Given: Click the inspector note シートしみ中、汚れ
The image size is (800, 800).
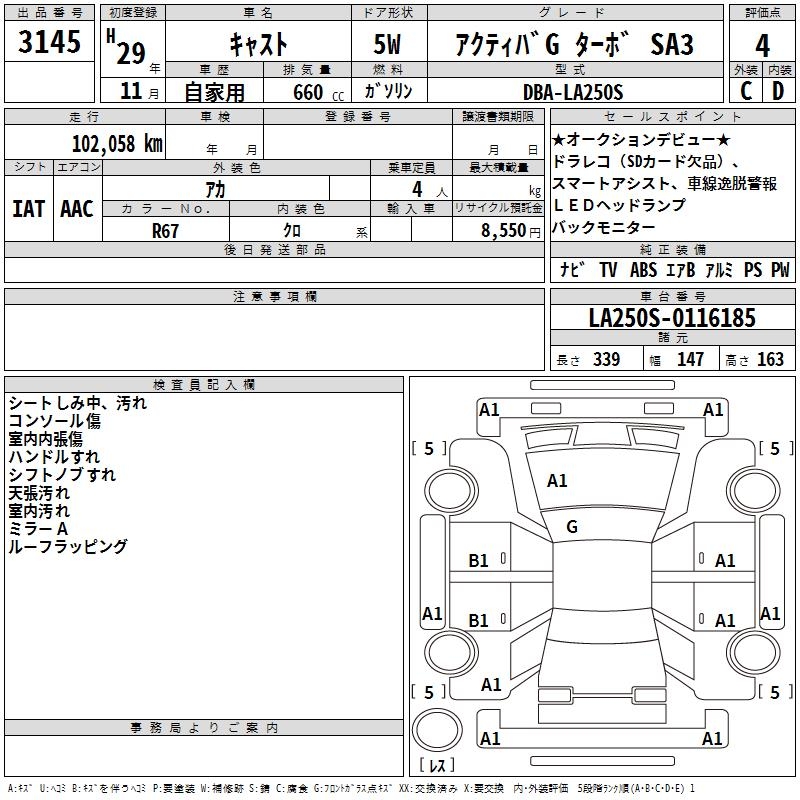Looking at the screenshot, I should 78,403.
